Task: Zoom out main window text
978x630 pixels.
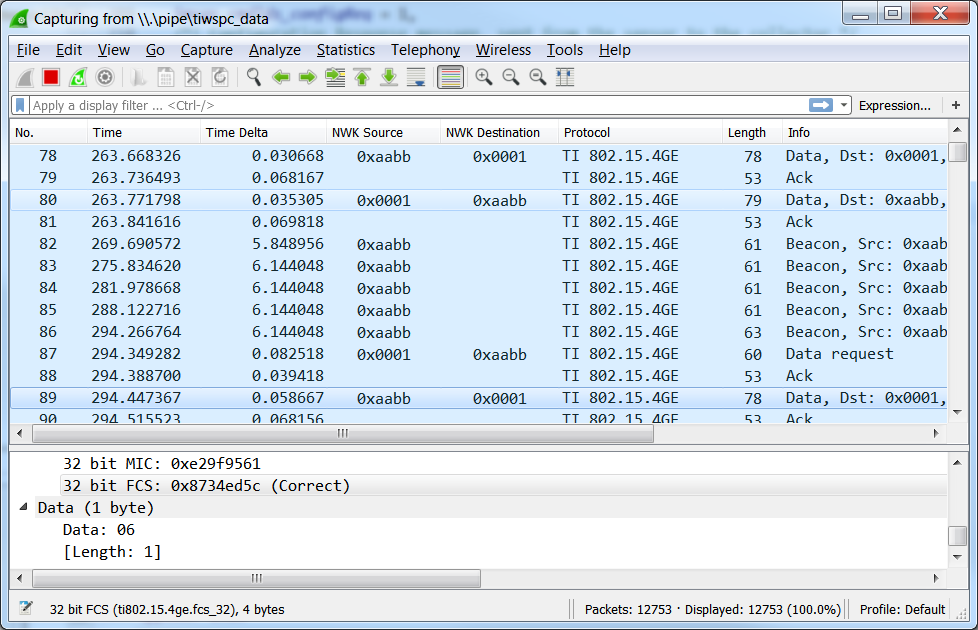Action: point(511,77)
